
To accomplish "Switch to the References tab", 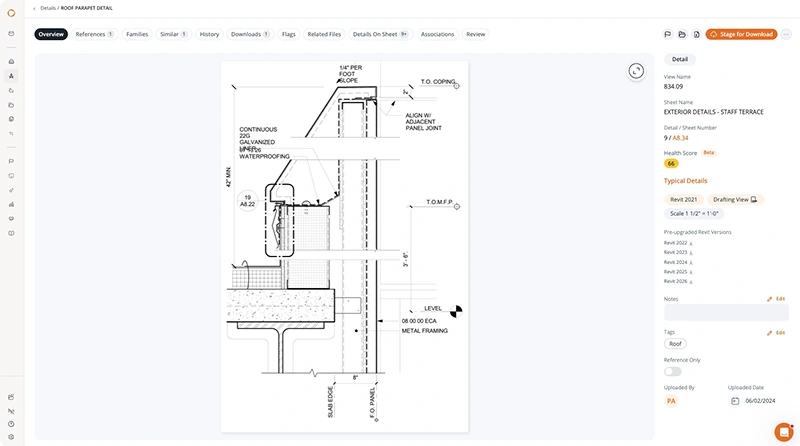I will [x=94, y=34].
